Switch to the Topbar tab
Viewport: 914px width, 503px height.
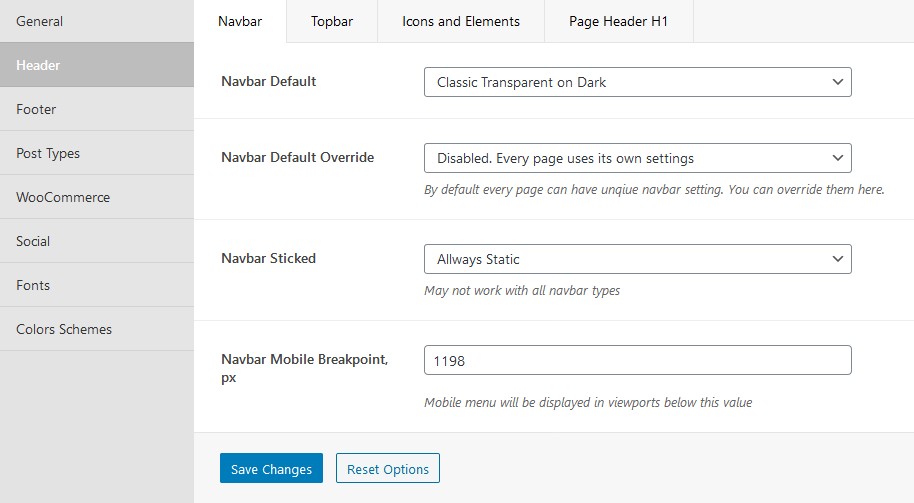tap(332, 22)
